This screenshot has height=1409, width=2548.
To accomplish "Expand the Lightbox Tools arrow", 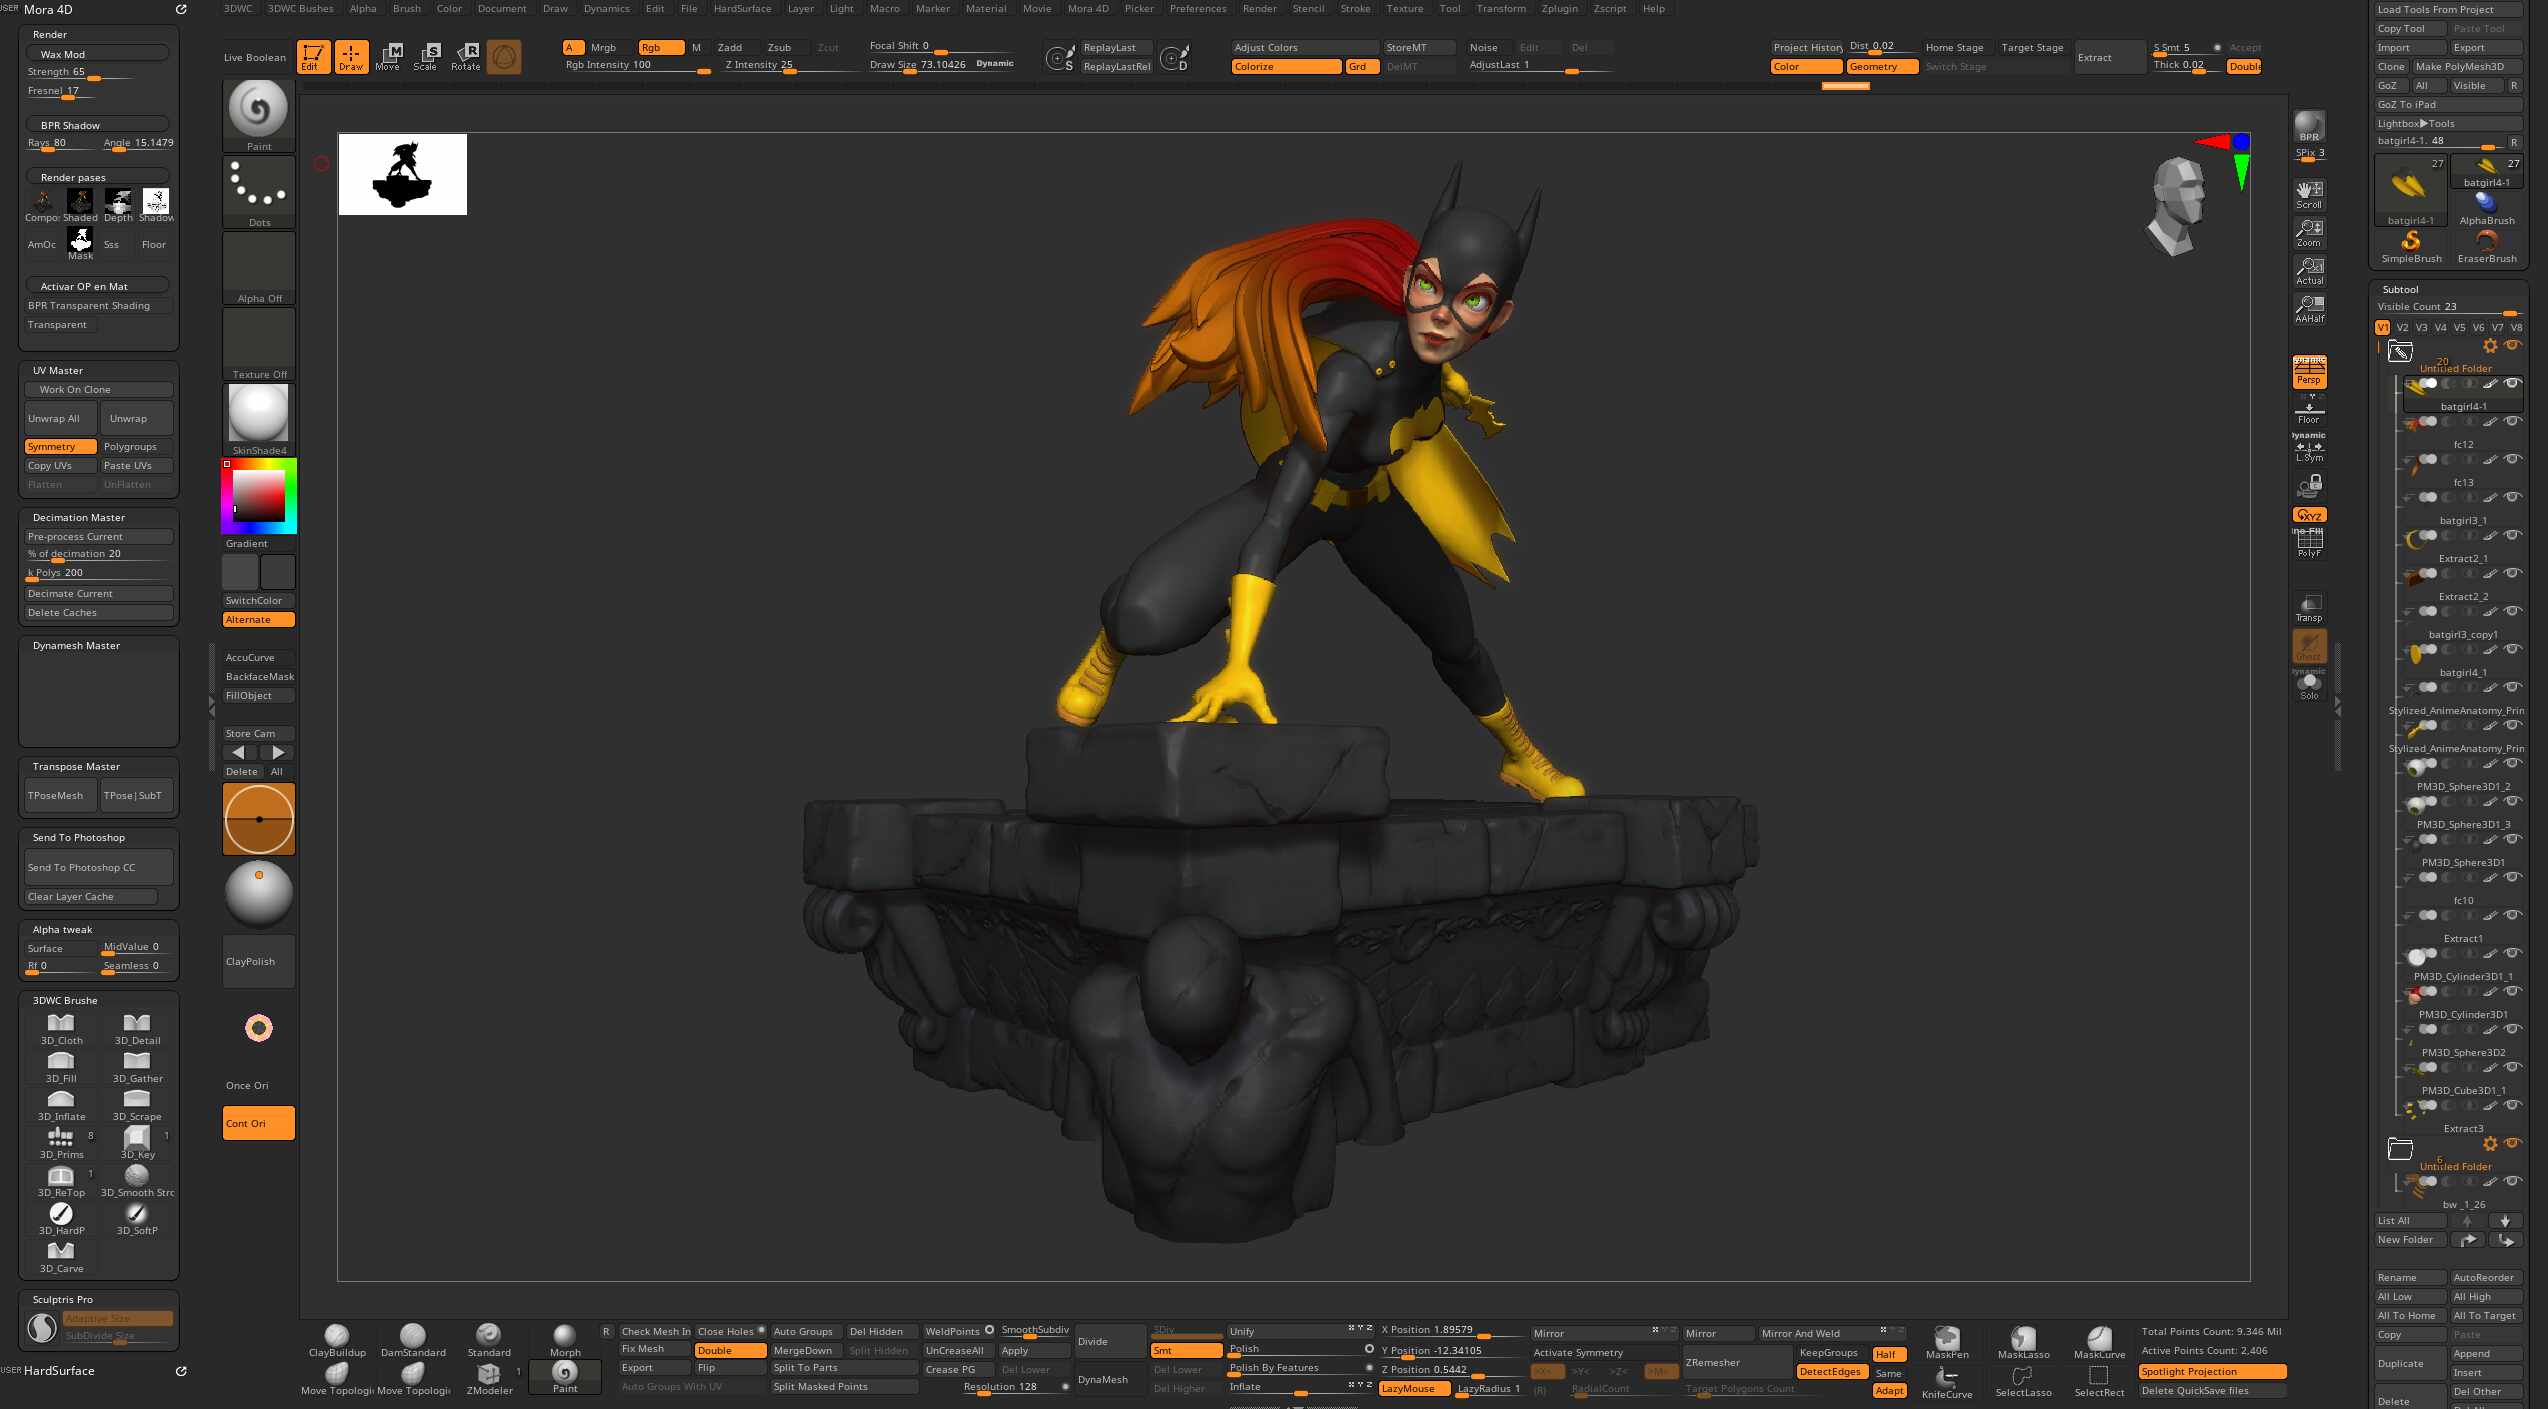I will pos(2423,124).
